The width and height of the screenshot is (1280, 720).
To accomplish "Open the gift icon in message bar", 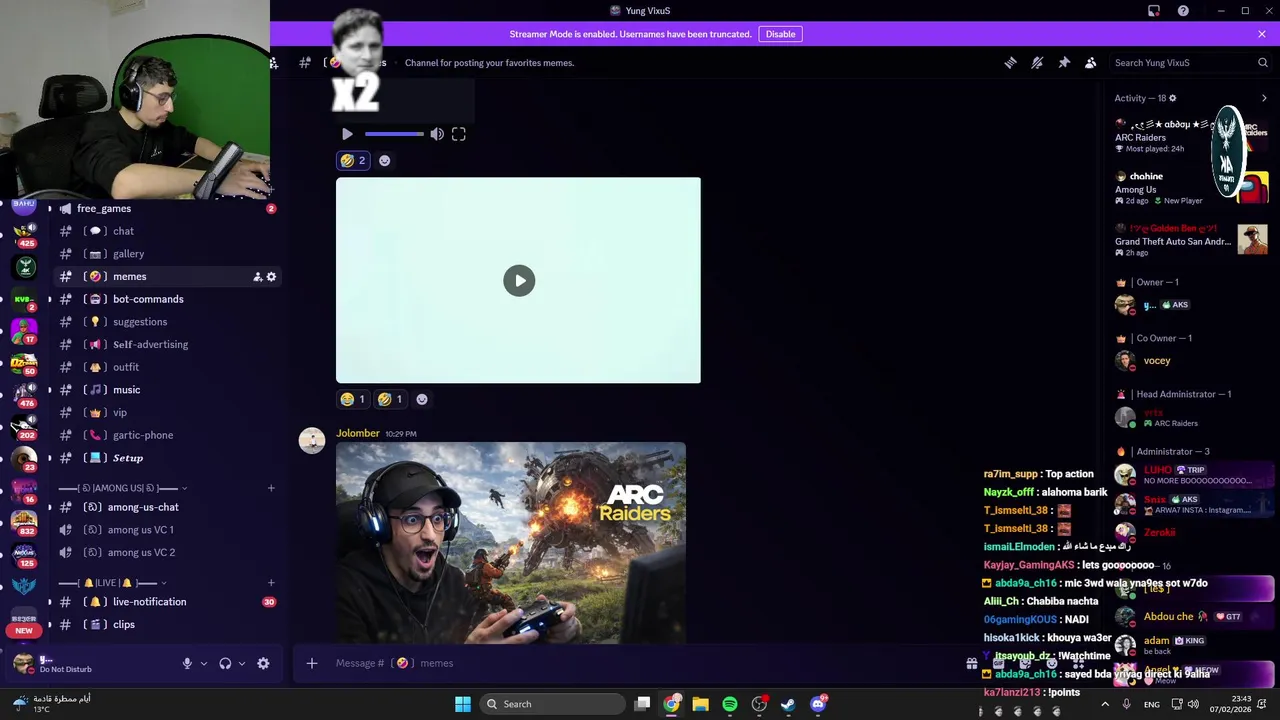I will point(971,663).
